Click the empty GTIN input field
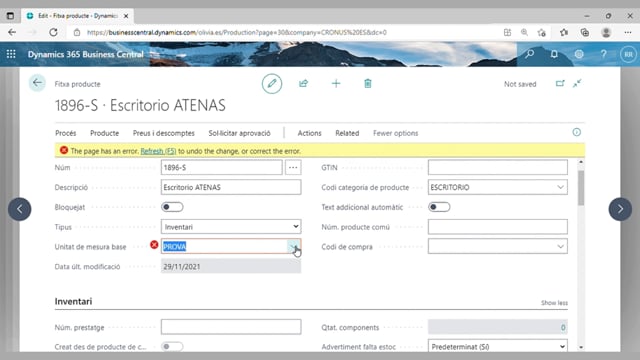The height and width of the screenshot is (360, 640). [x=498, y=167]
